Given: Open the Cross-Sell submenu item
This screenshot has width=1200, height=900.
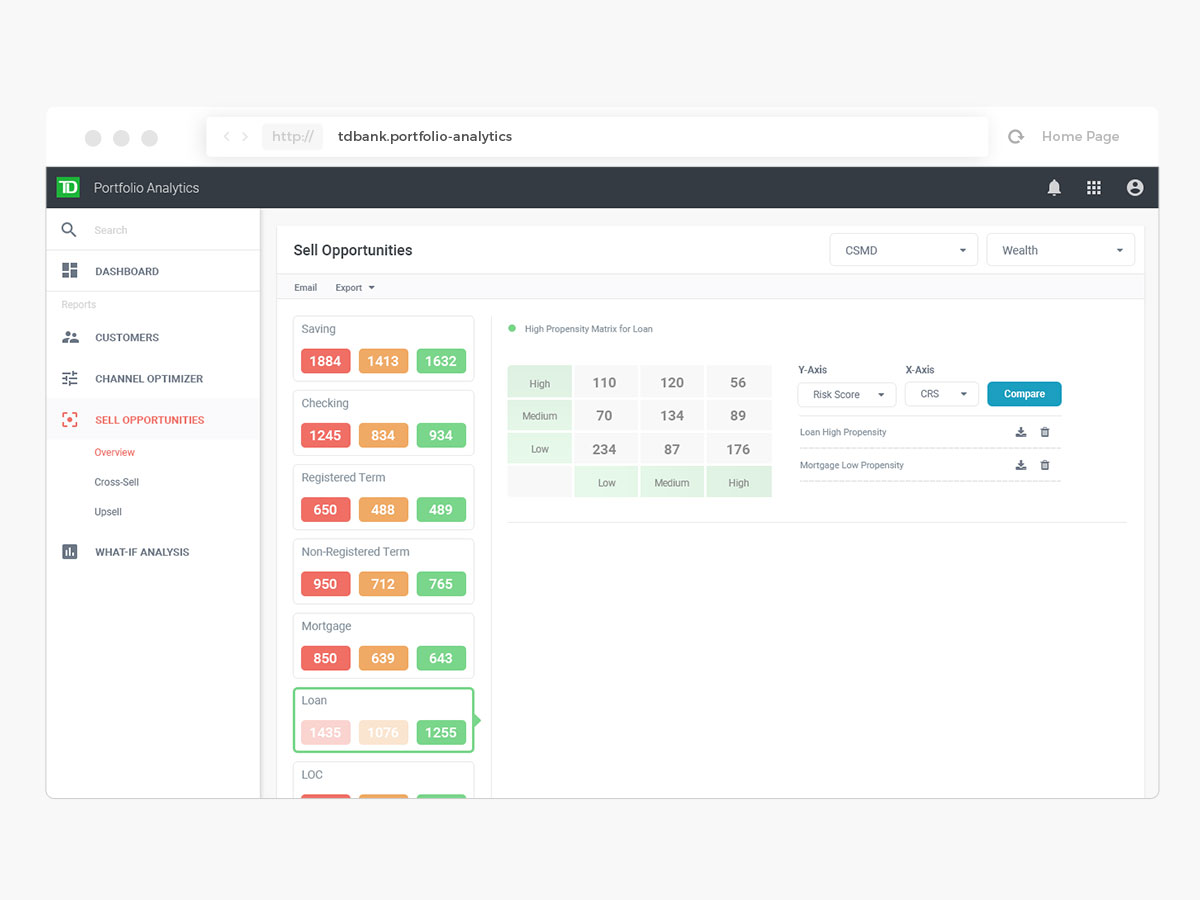Looking at the screenshot, I should tap(117, 482).
